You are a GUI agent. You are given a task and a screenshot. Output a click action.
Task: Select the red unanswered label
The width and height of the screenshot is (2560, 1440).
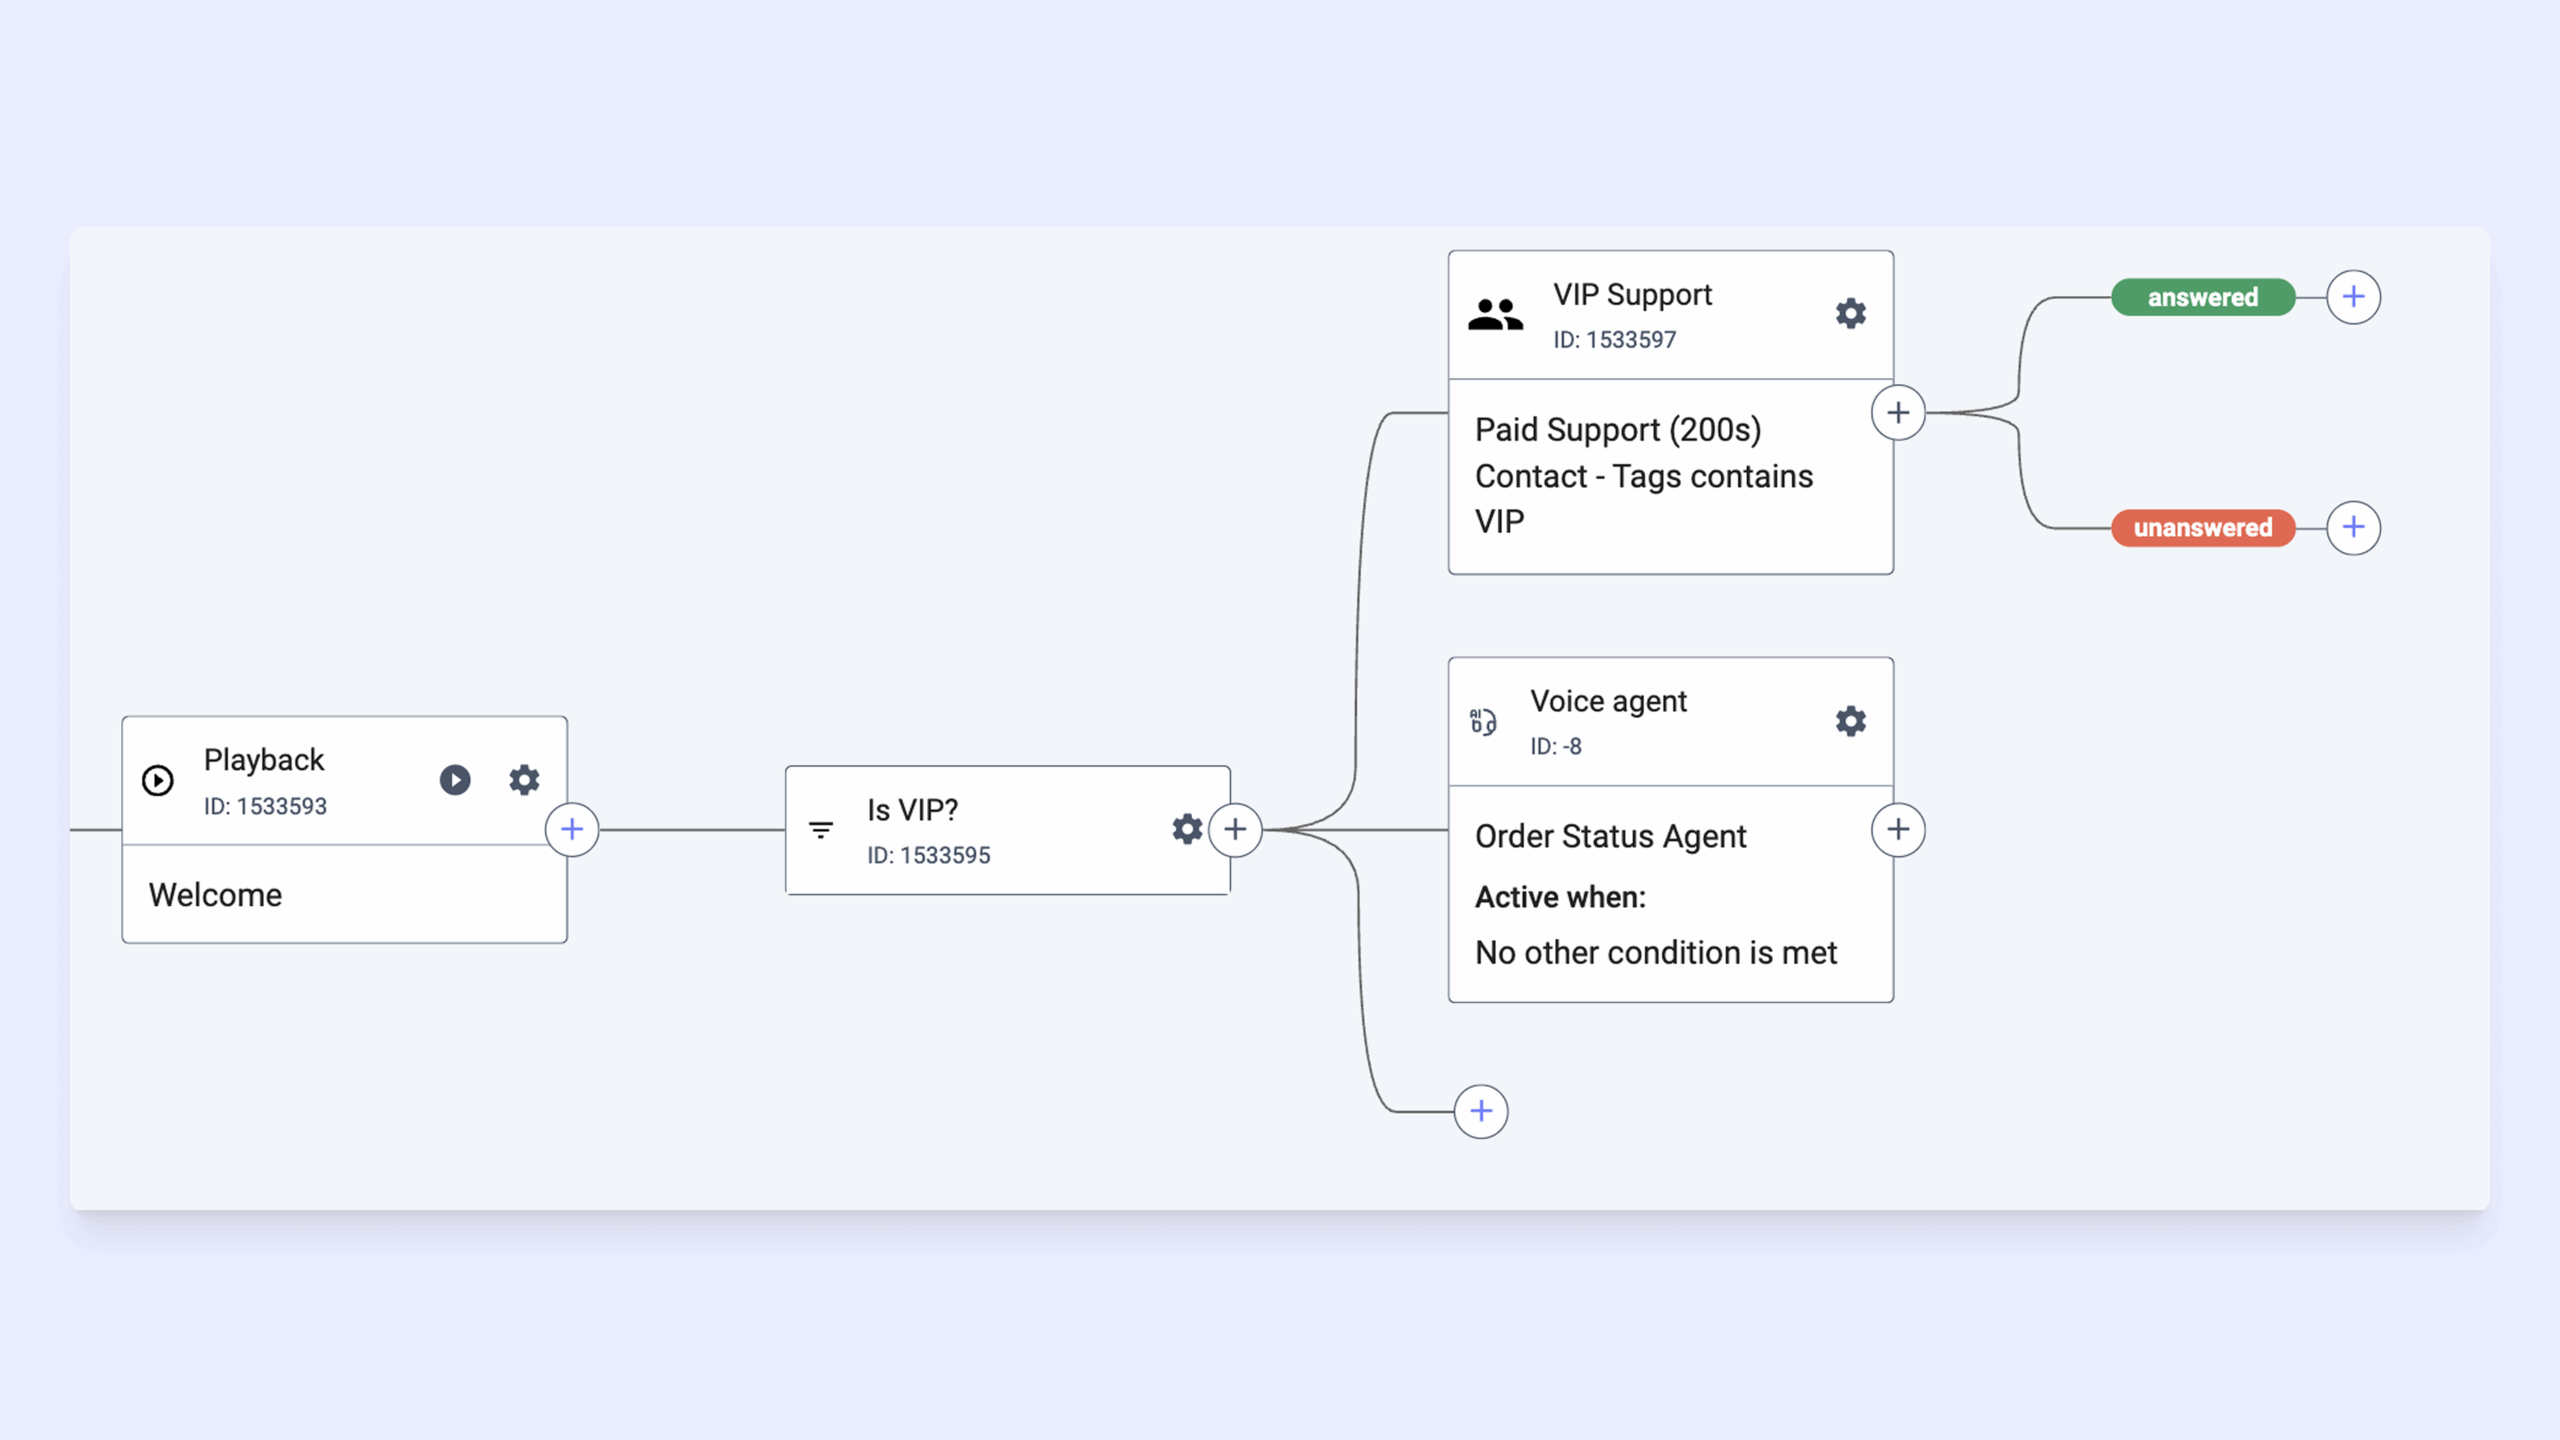coord(2202,528)
